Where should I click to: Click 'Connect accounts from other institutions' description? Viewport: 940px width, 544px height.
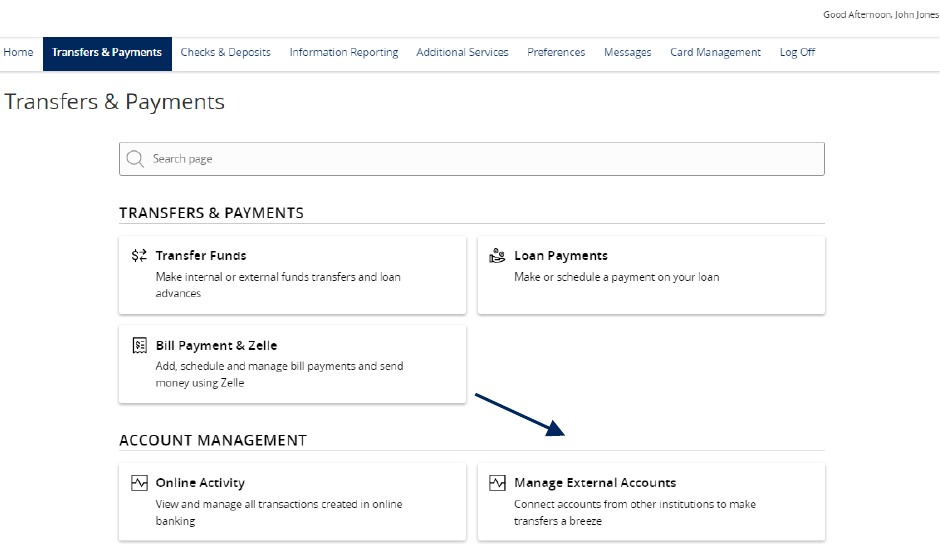coord(635,512)
